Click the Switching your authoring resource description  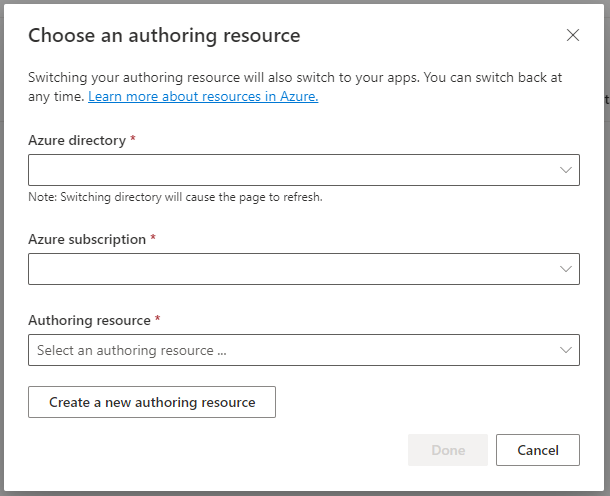pyautogui.click(x=295, y=86)
